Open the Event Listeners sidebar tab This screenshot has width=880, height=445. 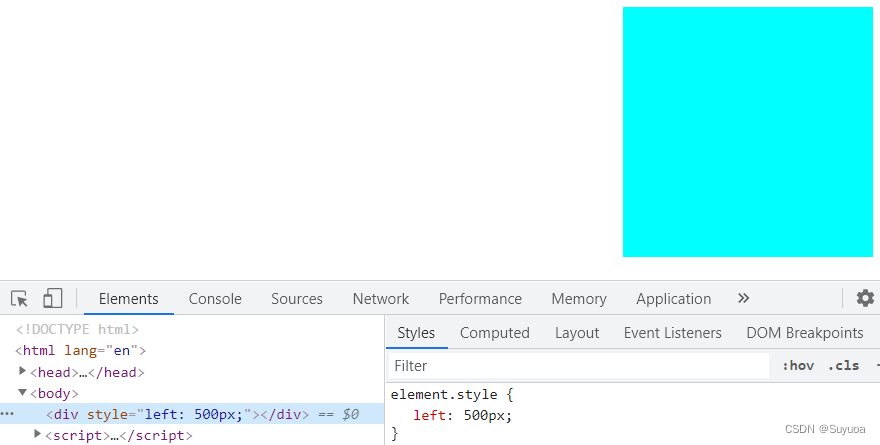coord(672,333)
